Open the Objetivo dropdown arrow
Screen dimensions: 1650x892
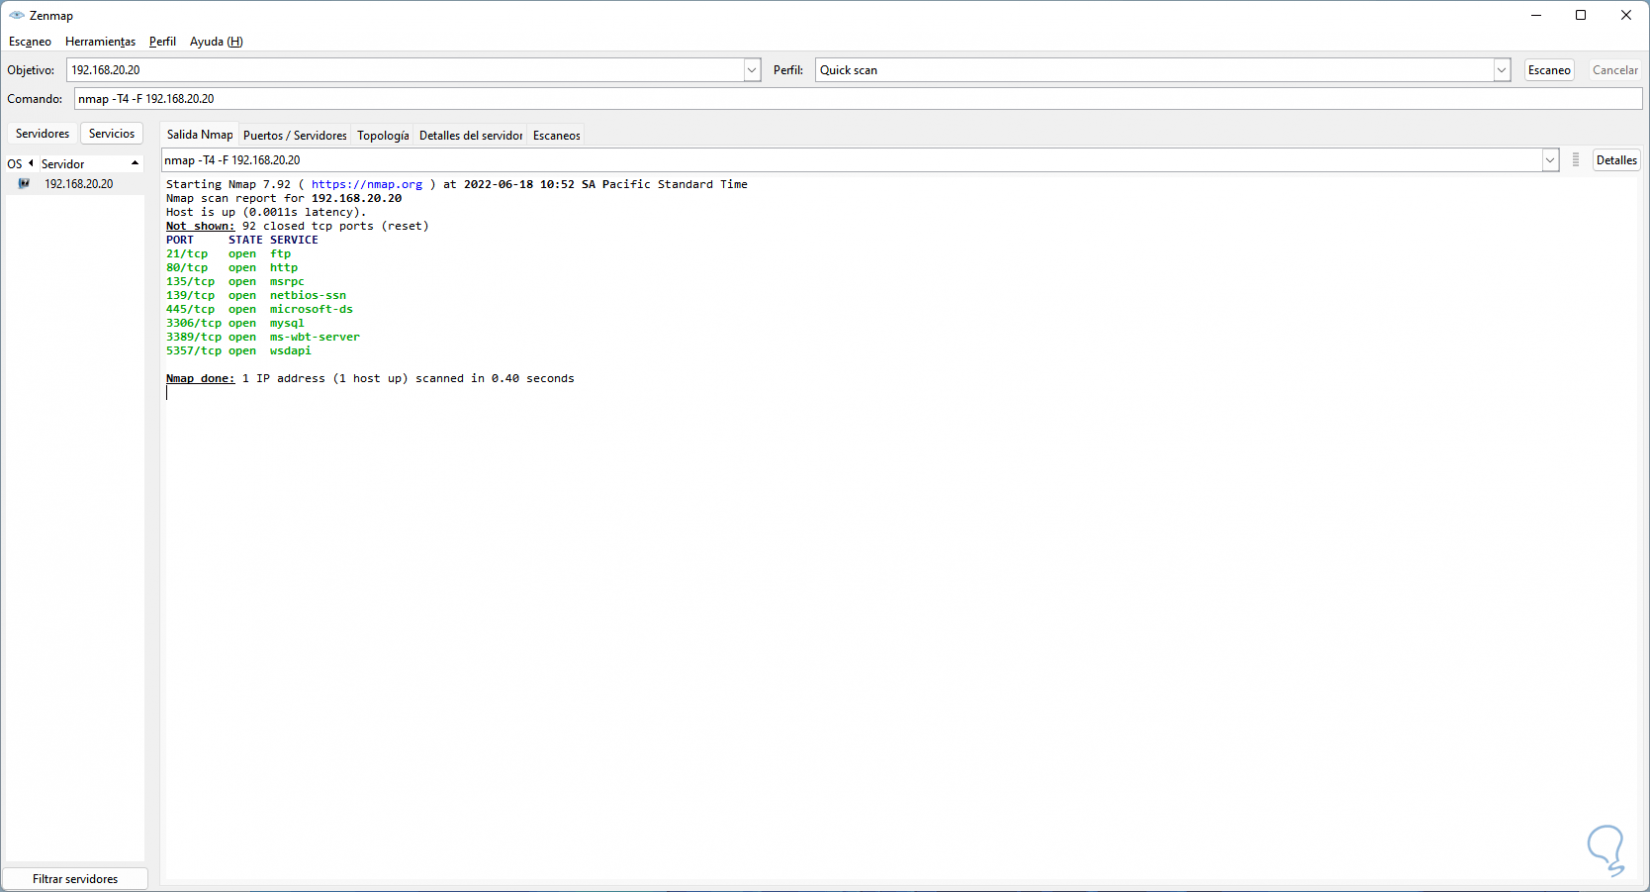[x=752, y=70]
